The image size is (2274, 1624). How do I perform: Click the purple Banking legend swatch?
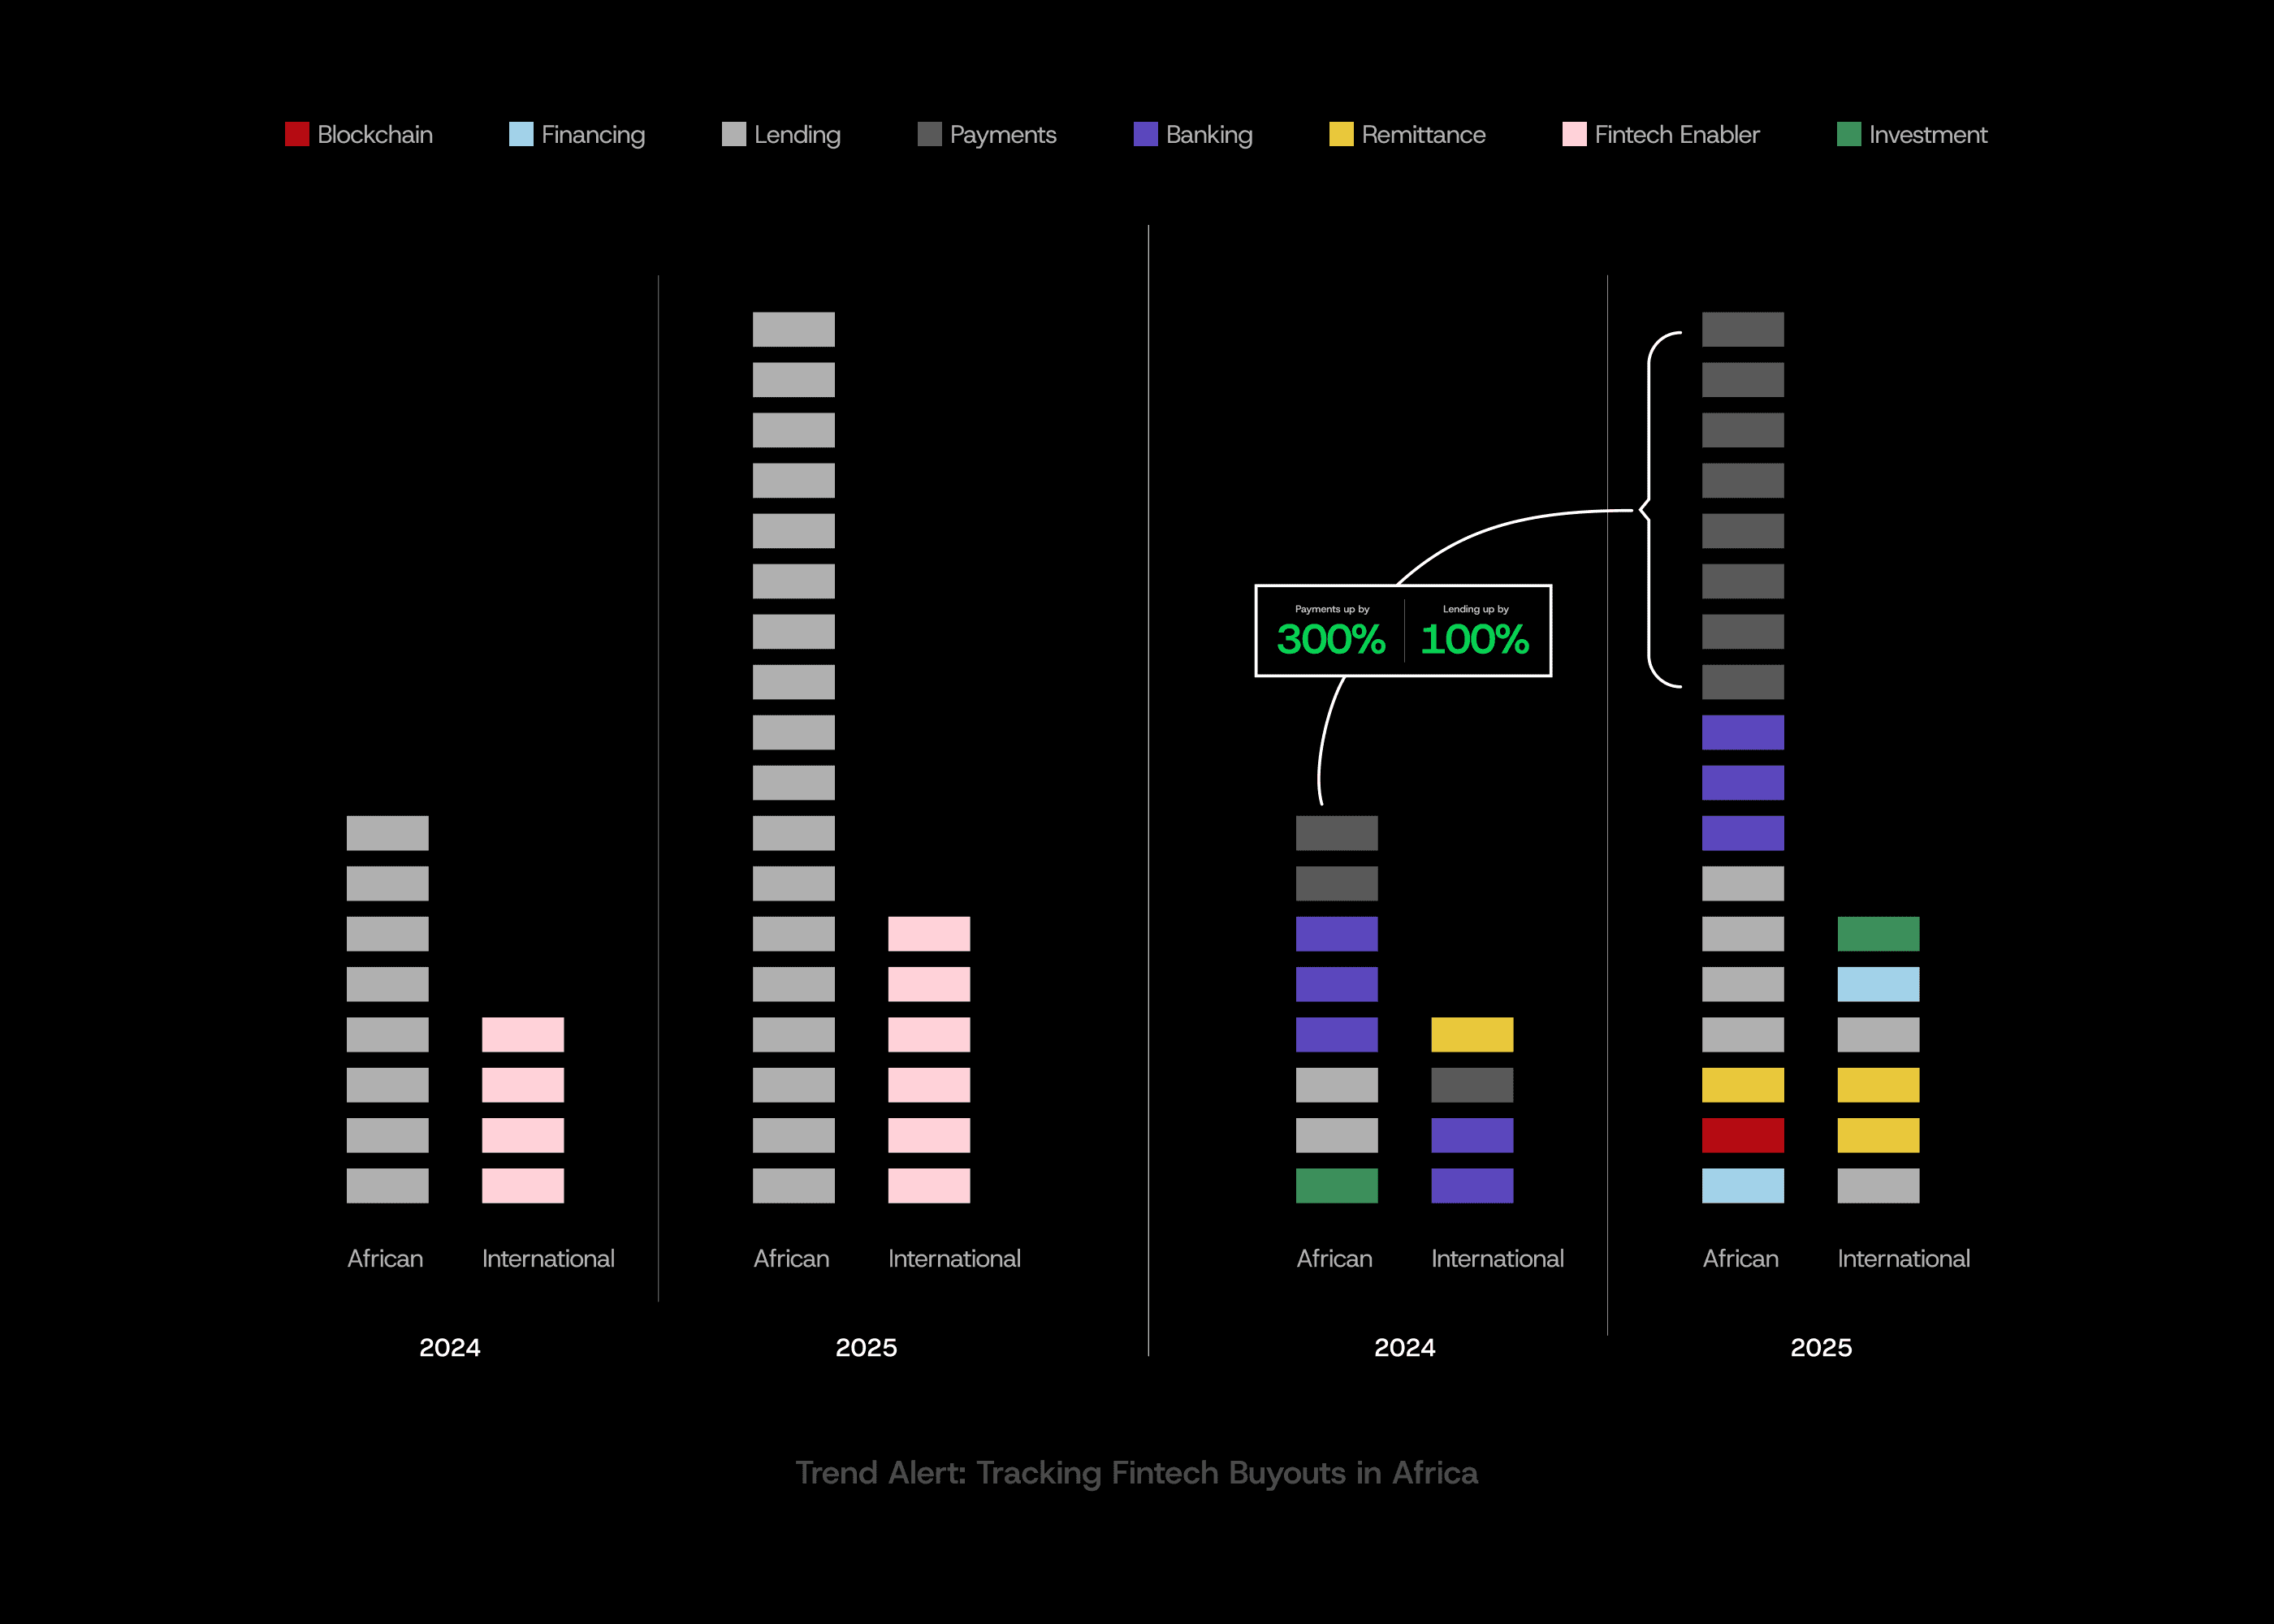tap(1145, 134)
